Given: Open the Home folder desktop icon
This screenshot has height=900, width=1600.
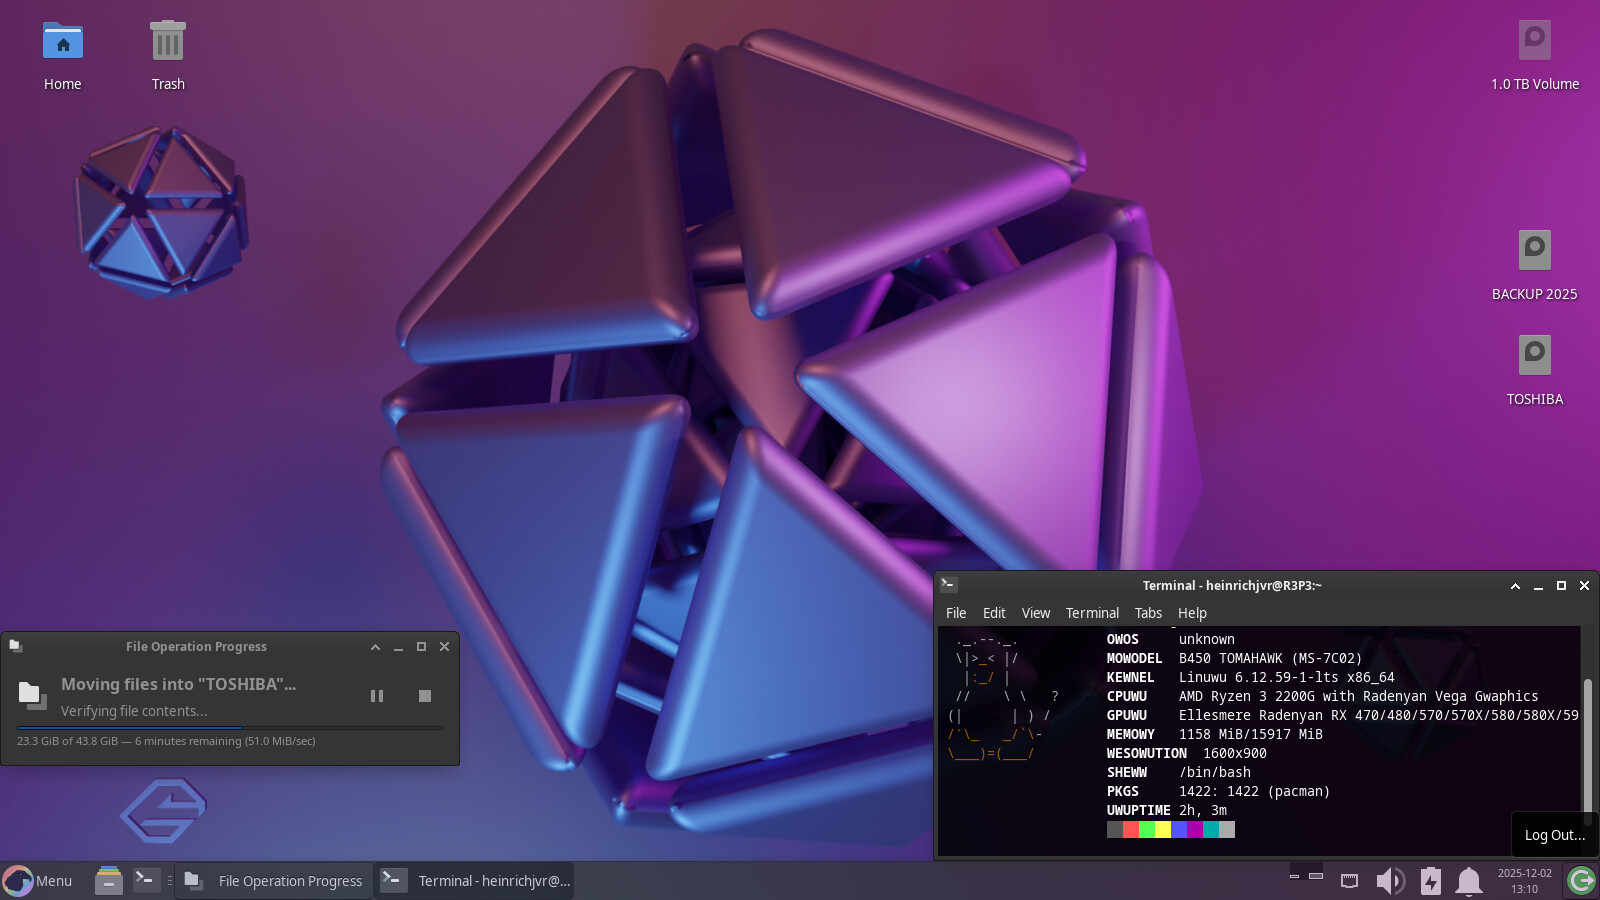Looking at the screenshot, I should pyautogui.click(x=62, y=43).
